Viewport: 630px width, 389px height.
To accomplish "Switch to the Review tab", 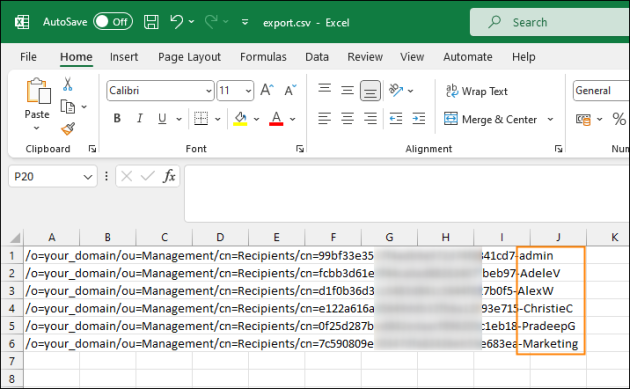I will pos(365,57).
